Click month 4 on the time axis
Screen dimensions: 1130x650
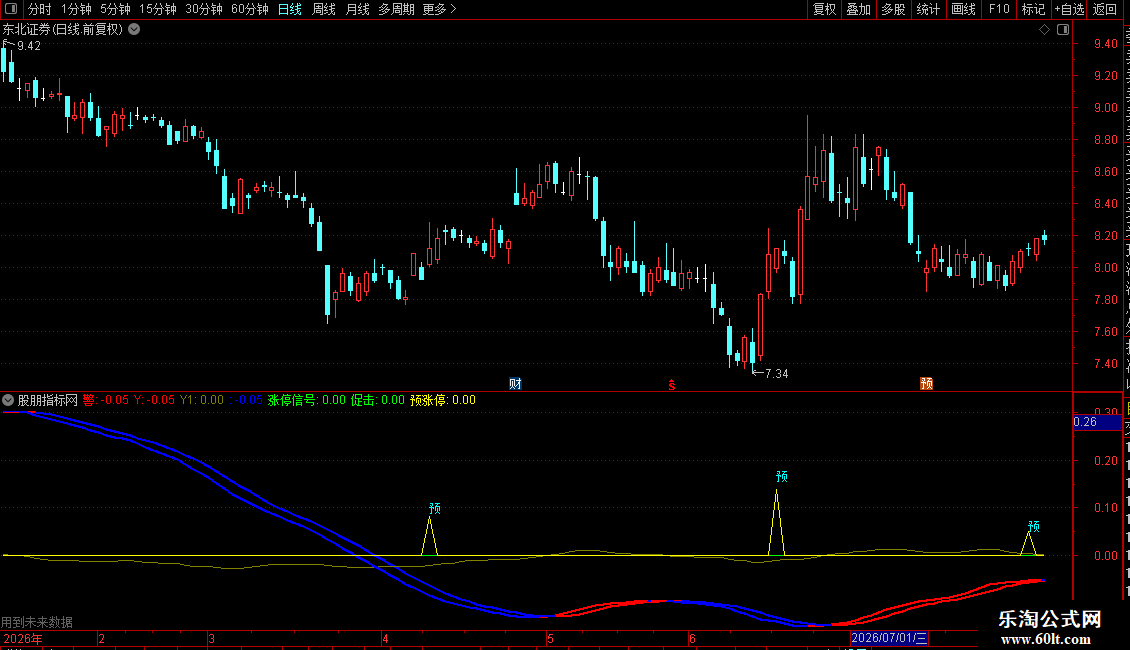point(386,639)
